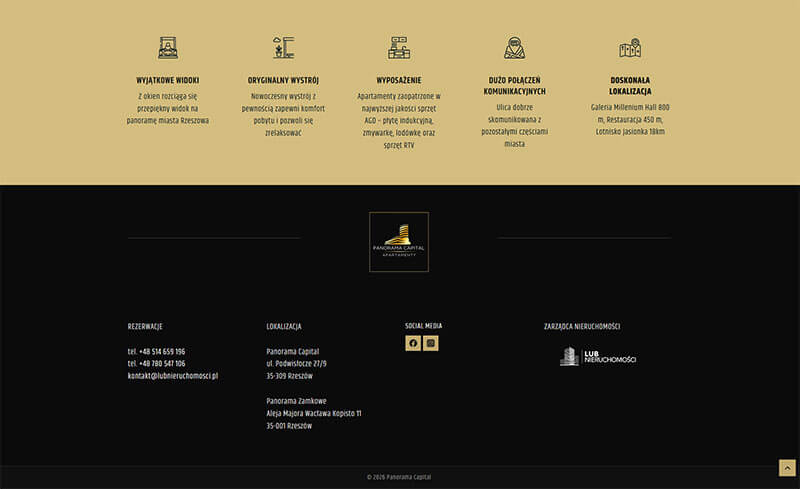Click the interior decor icon above Oryginalny wystrój
800x489 pixels.
[283, 47]
